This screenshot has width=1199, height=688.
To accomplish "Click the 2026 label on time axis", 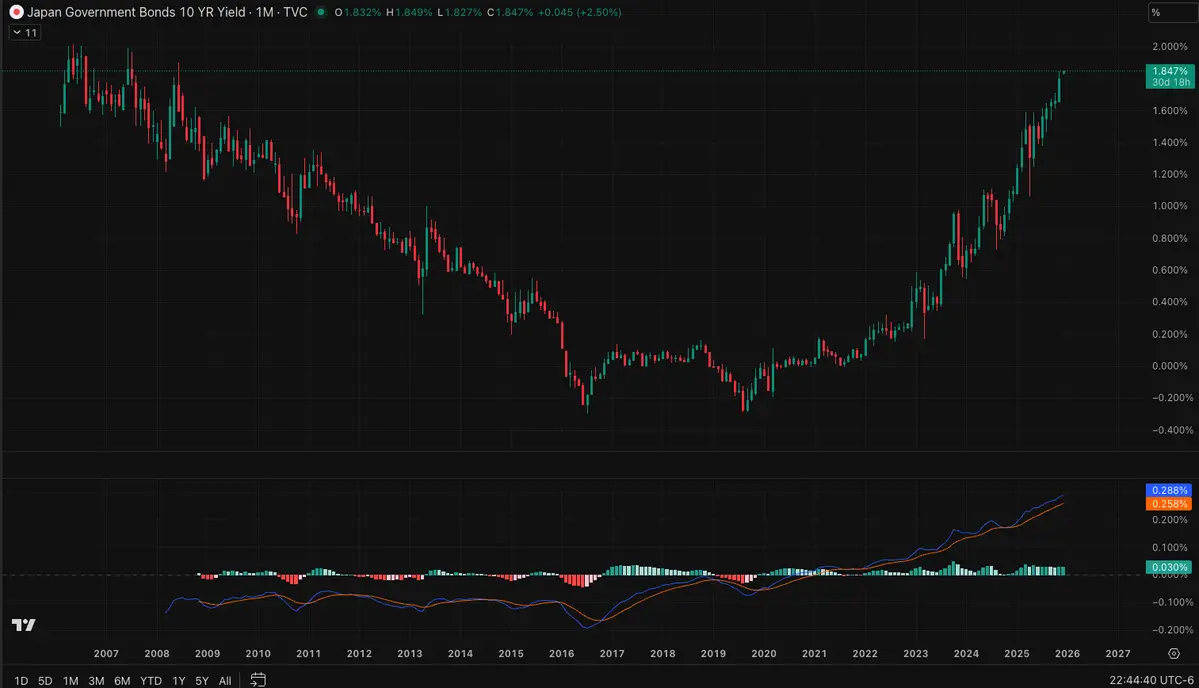I will coord(1067,654).
